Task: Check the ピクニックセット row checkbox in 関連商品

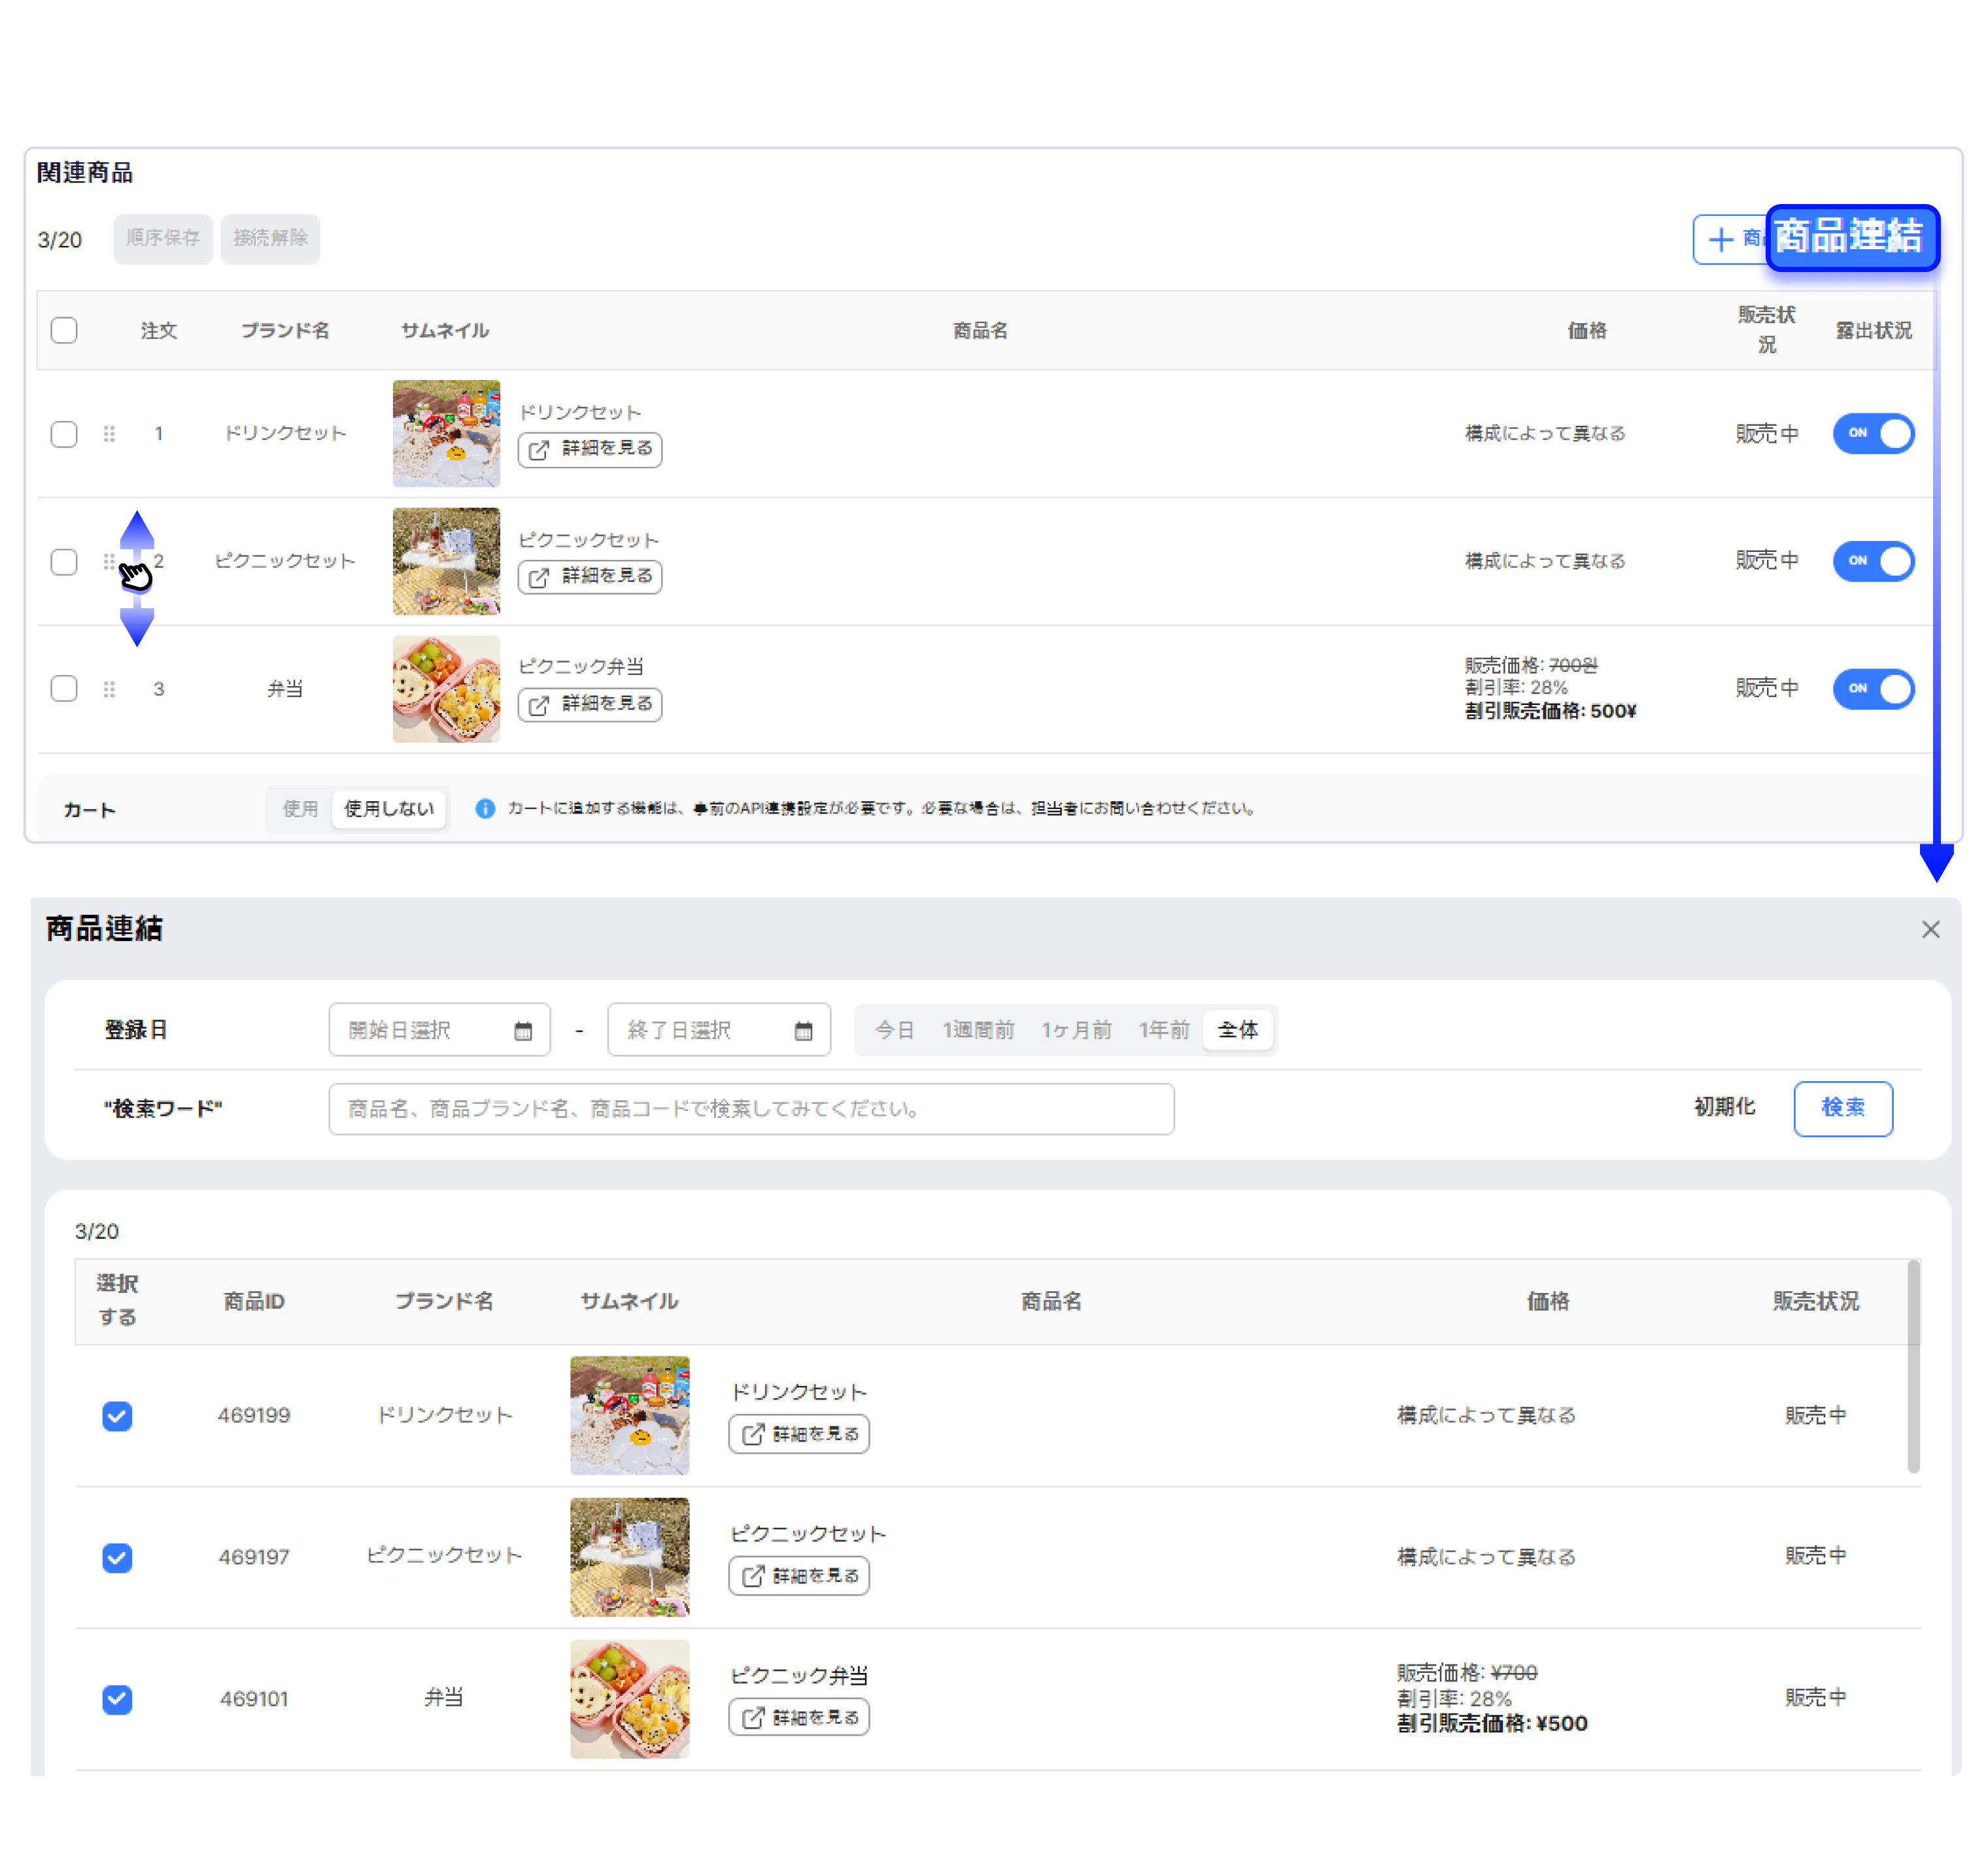Action: coord(64,562)
